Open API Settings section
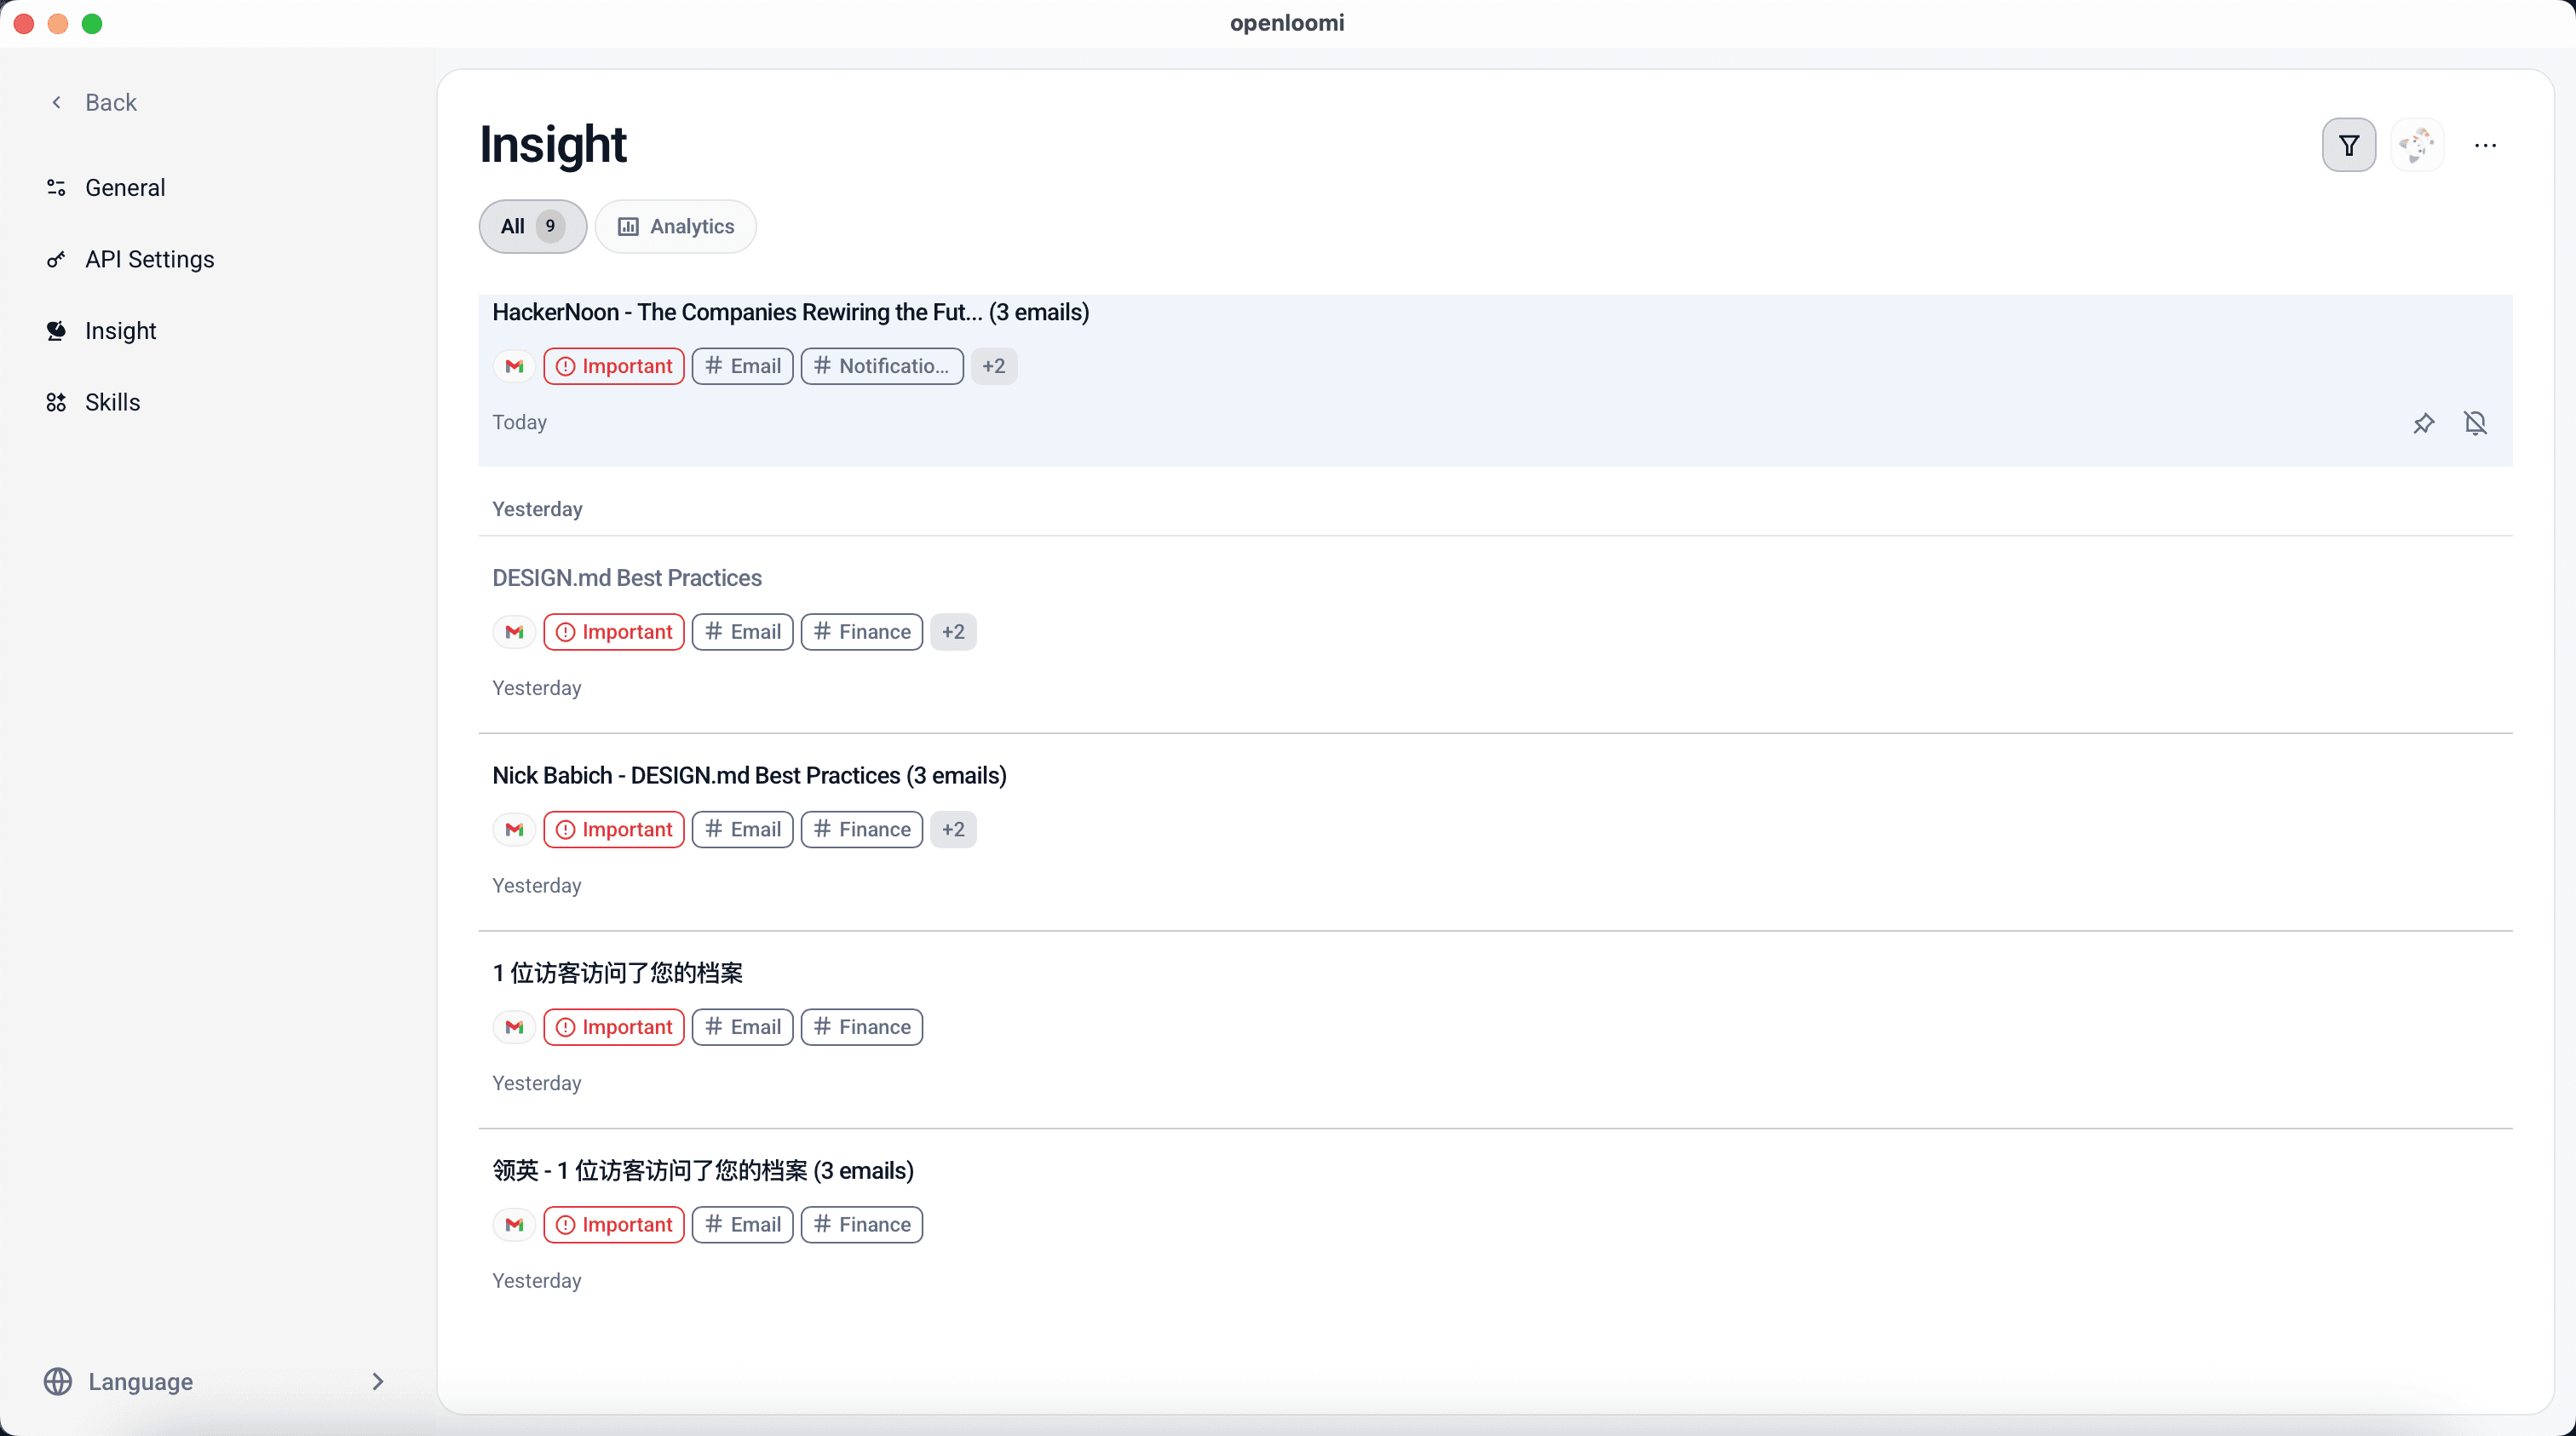Image resolution: width=2576 pixels, height=1436 pixels. (x=149, y=260)
